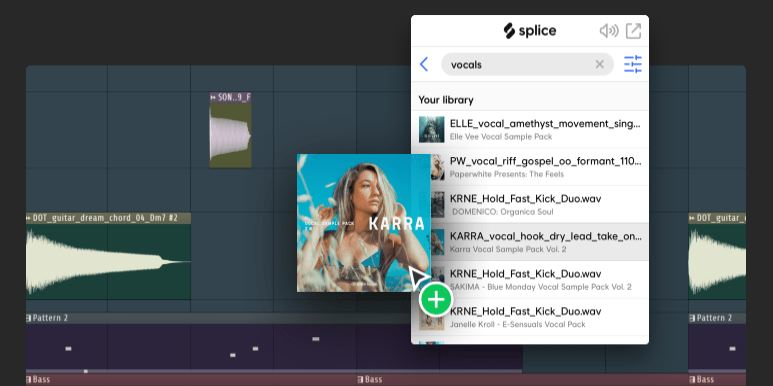Viewport: 773px width, 386px height.
Task: Open Splice in external window icon
Action: pos(633,31)
